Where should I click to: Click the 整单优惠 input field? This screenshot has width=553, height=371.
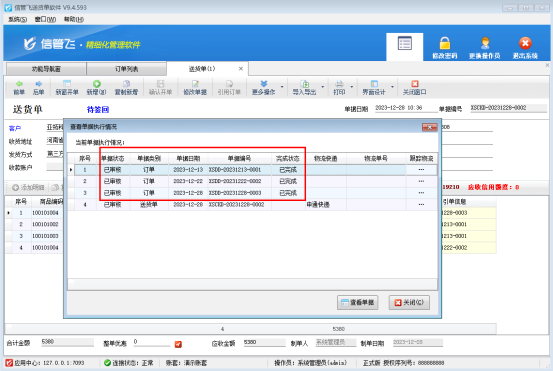(152, 342)
